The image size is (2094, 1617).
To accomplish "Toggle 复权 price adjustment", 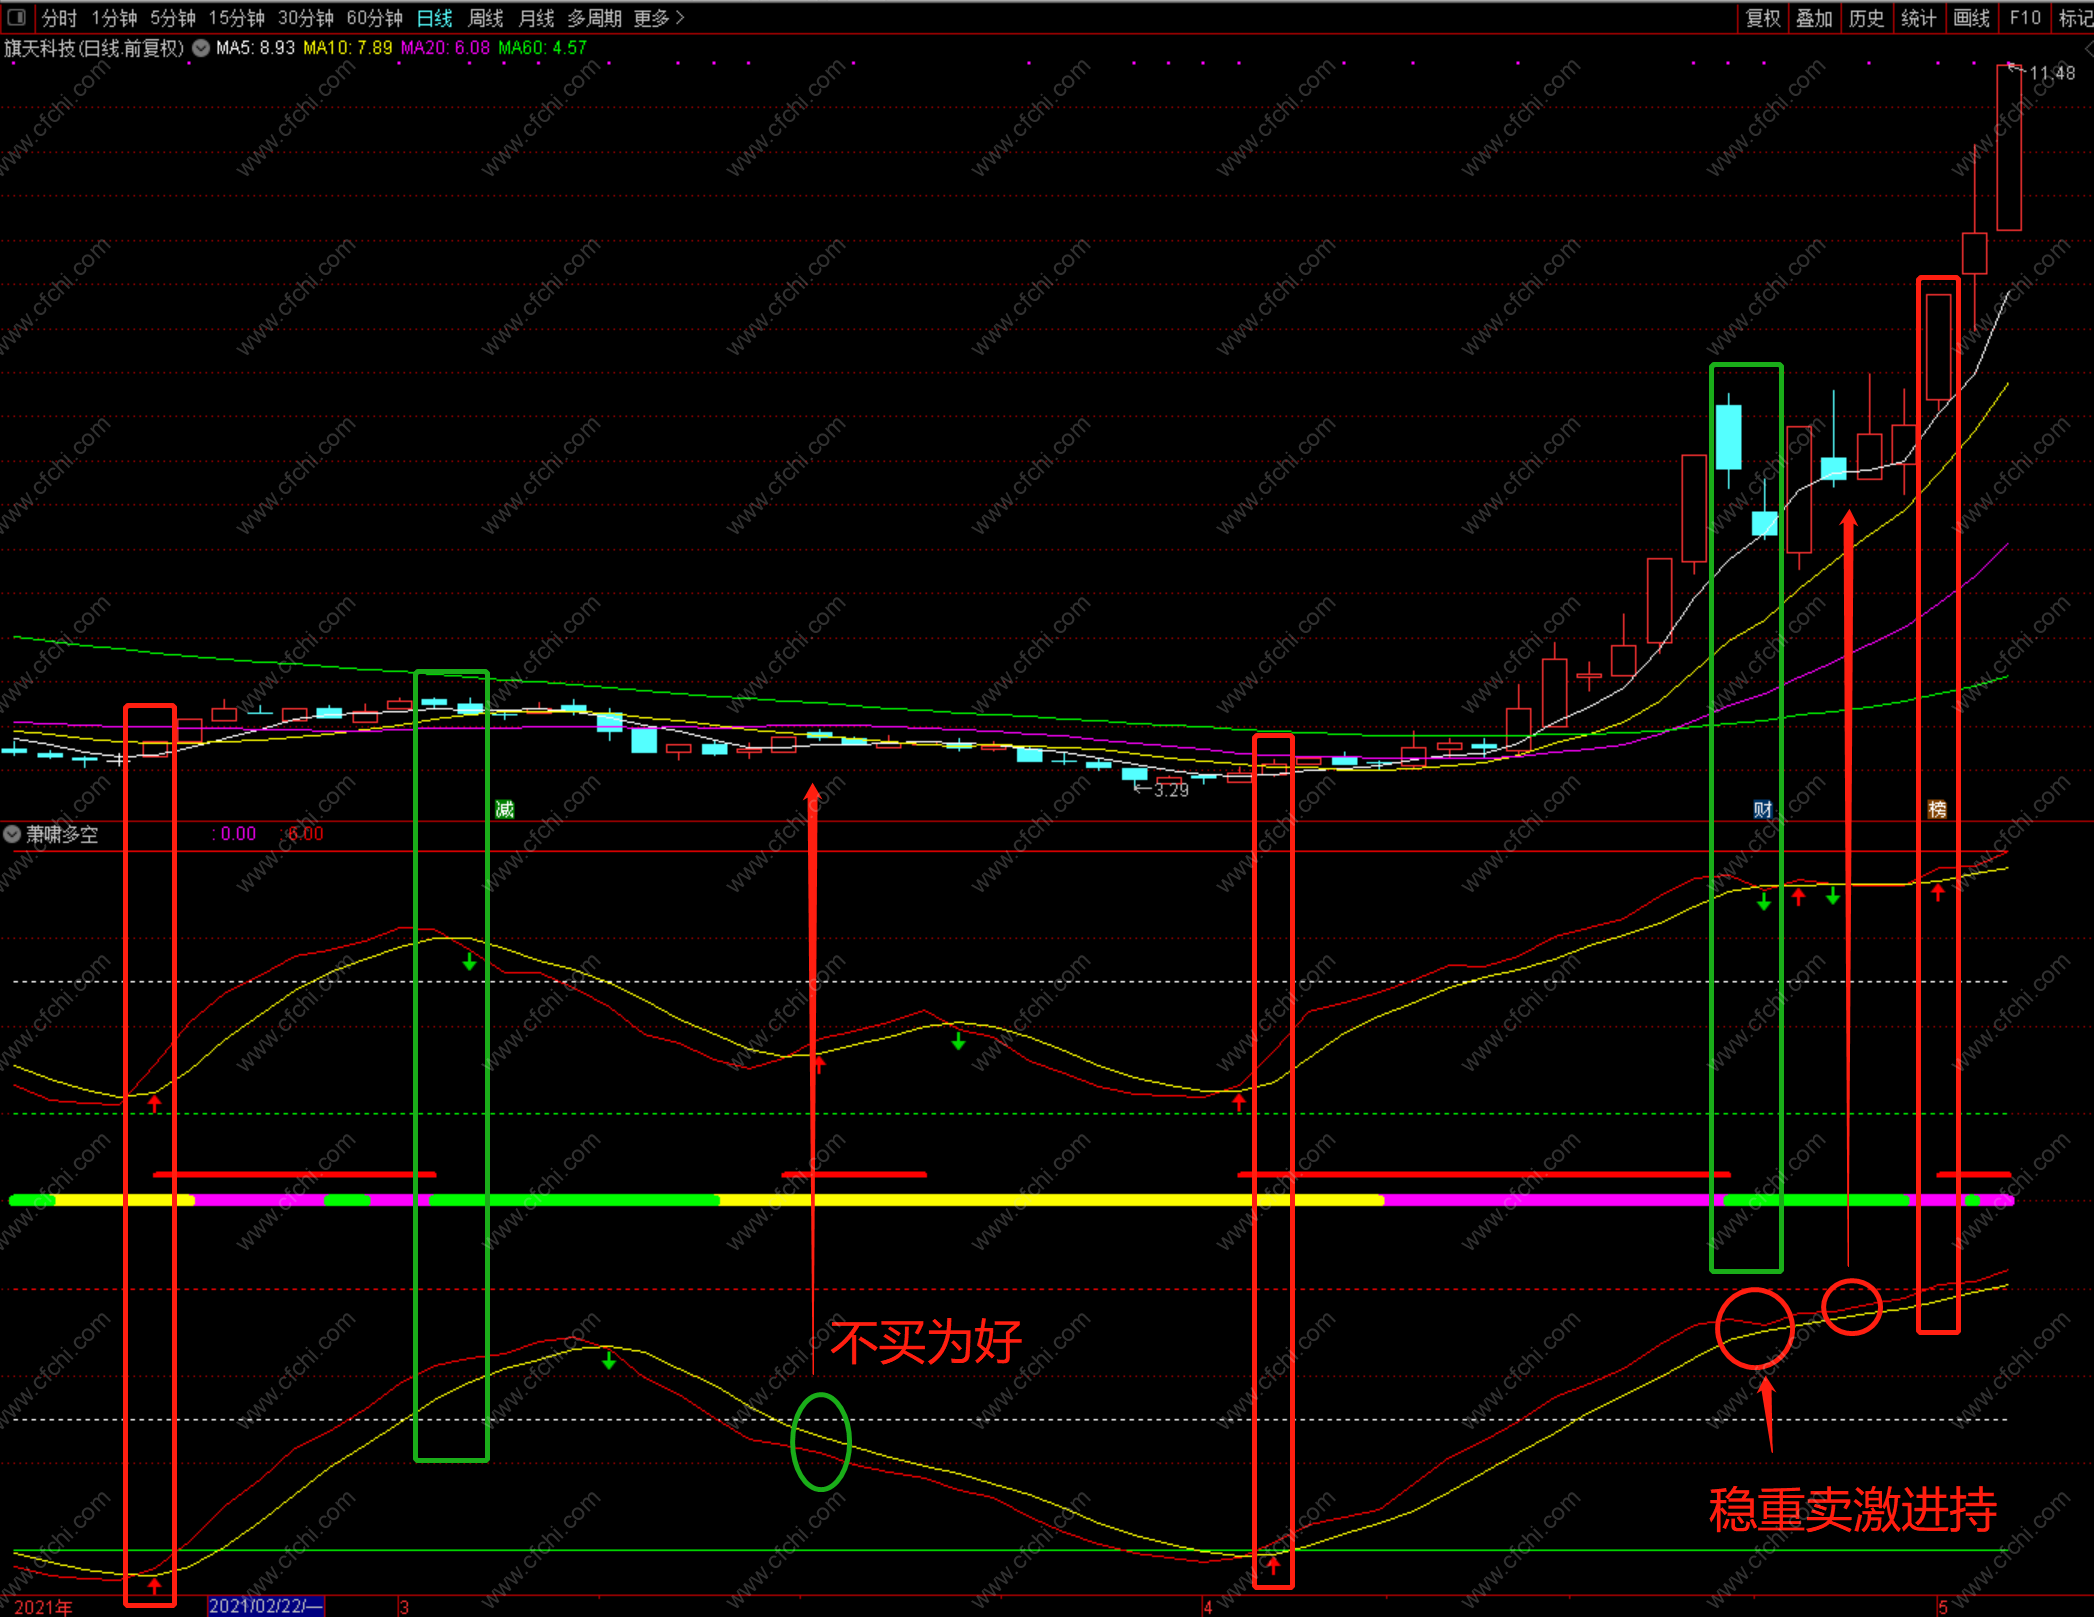I will (1763, 18).
